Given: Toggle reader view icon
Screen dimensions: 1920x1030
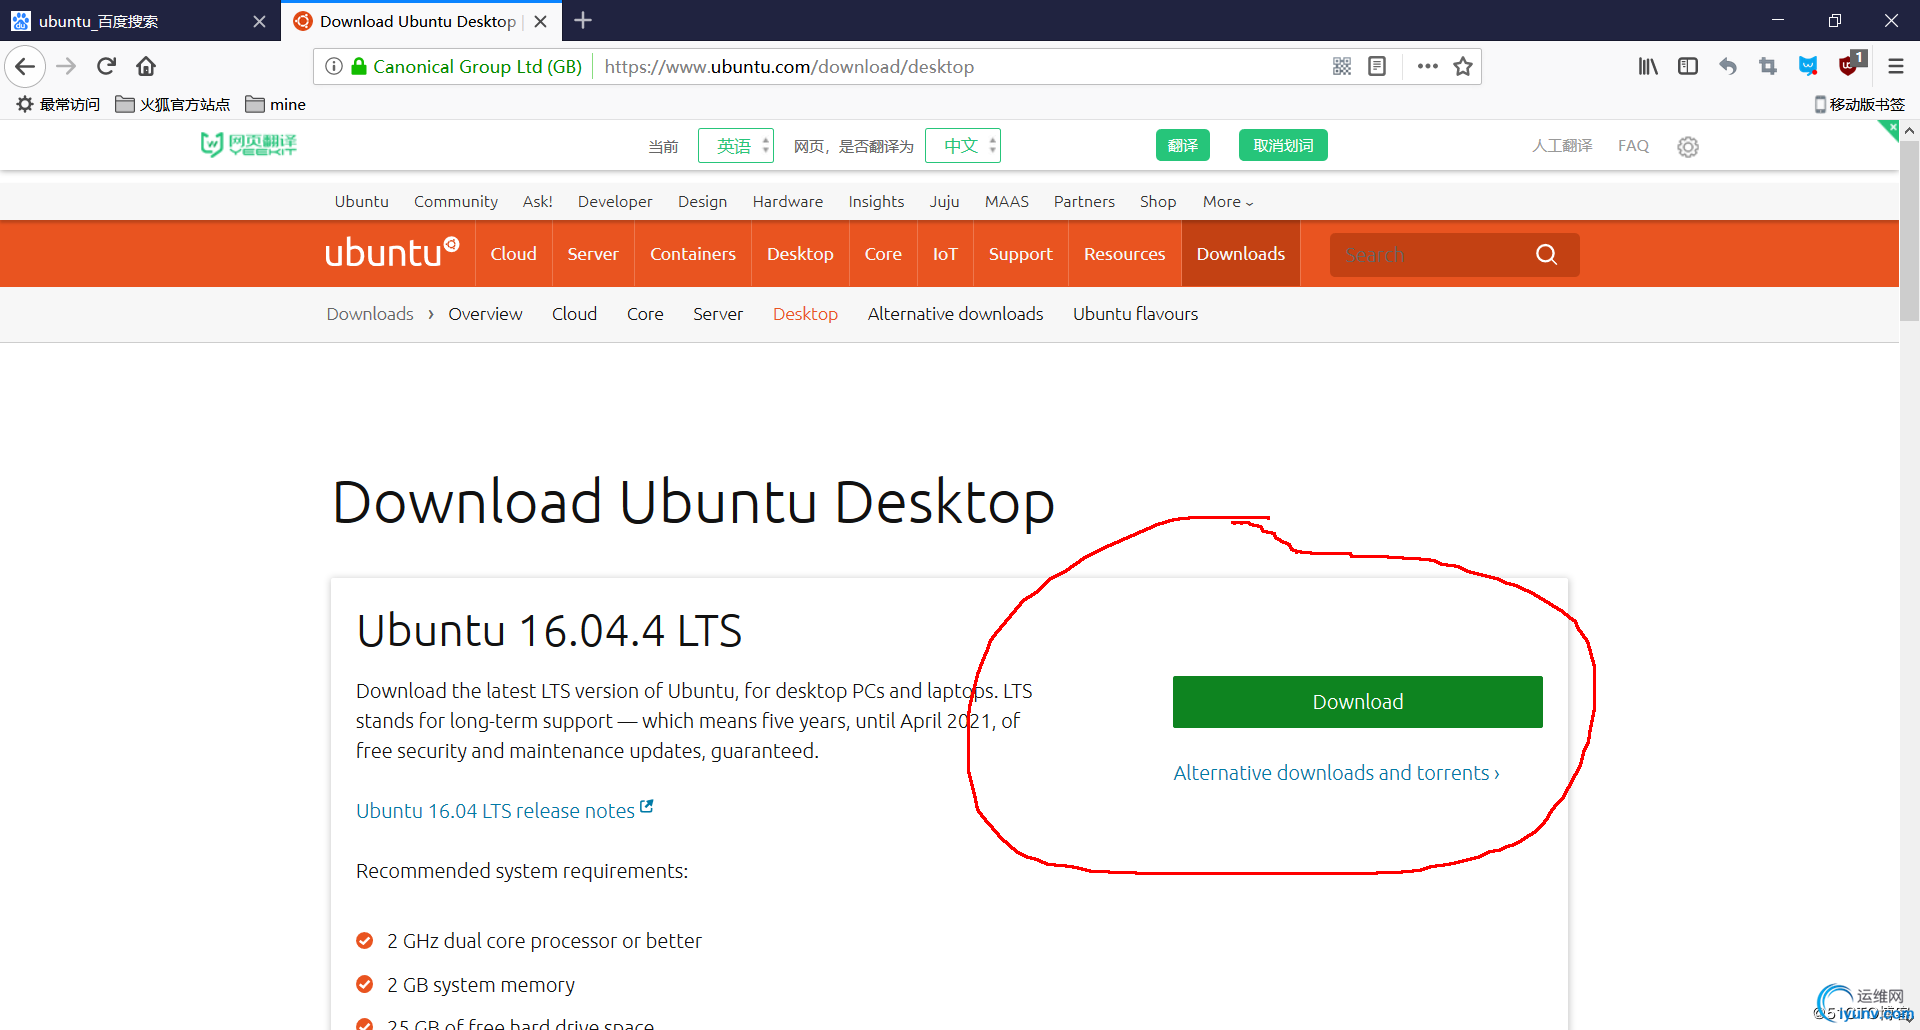Looking at the screenshot, I should [x=1377, y=66].
